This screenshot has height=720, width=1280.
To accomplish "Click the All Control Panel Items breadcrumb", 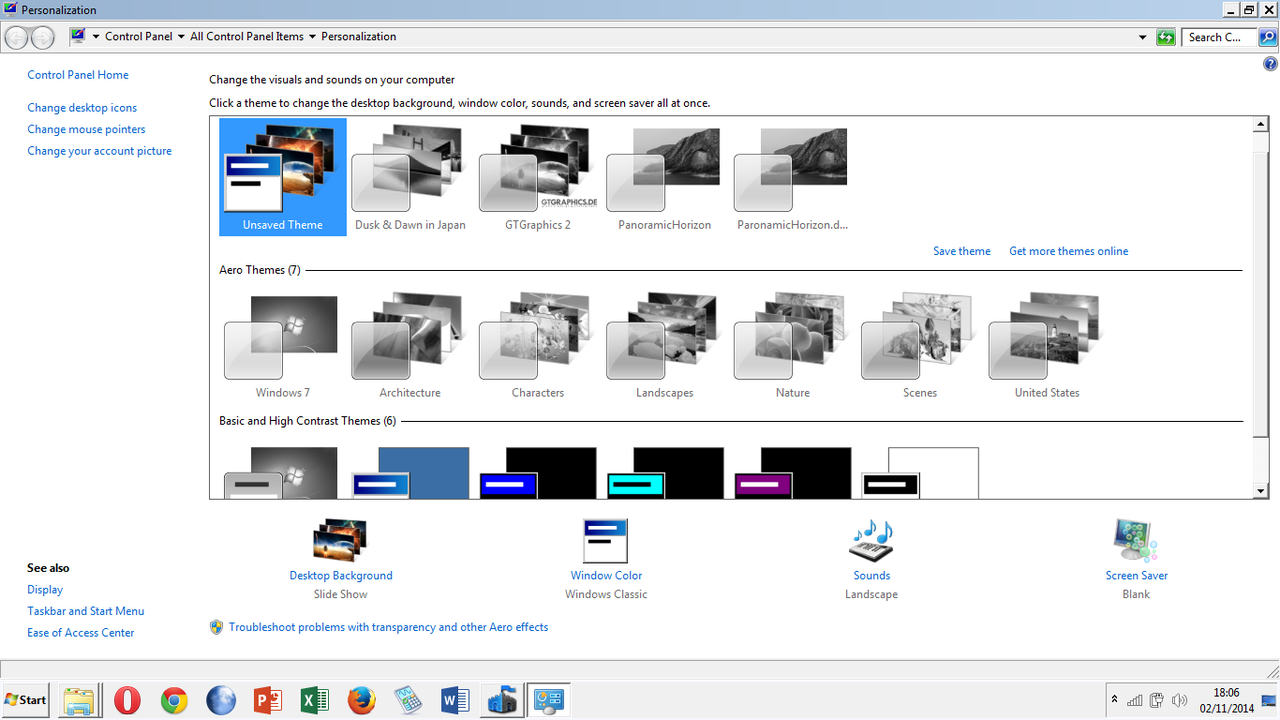I will pyautogui.click(x=247, y=37).
